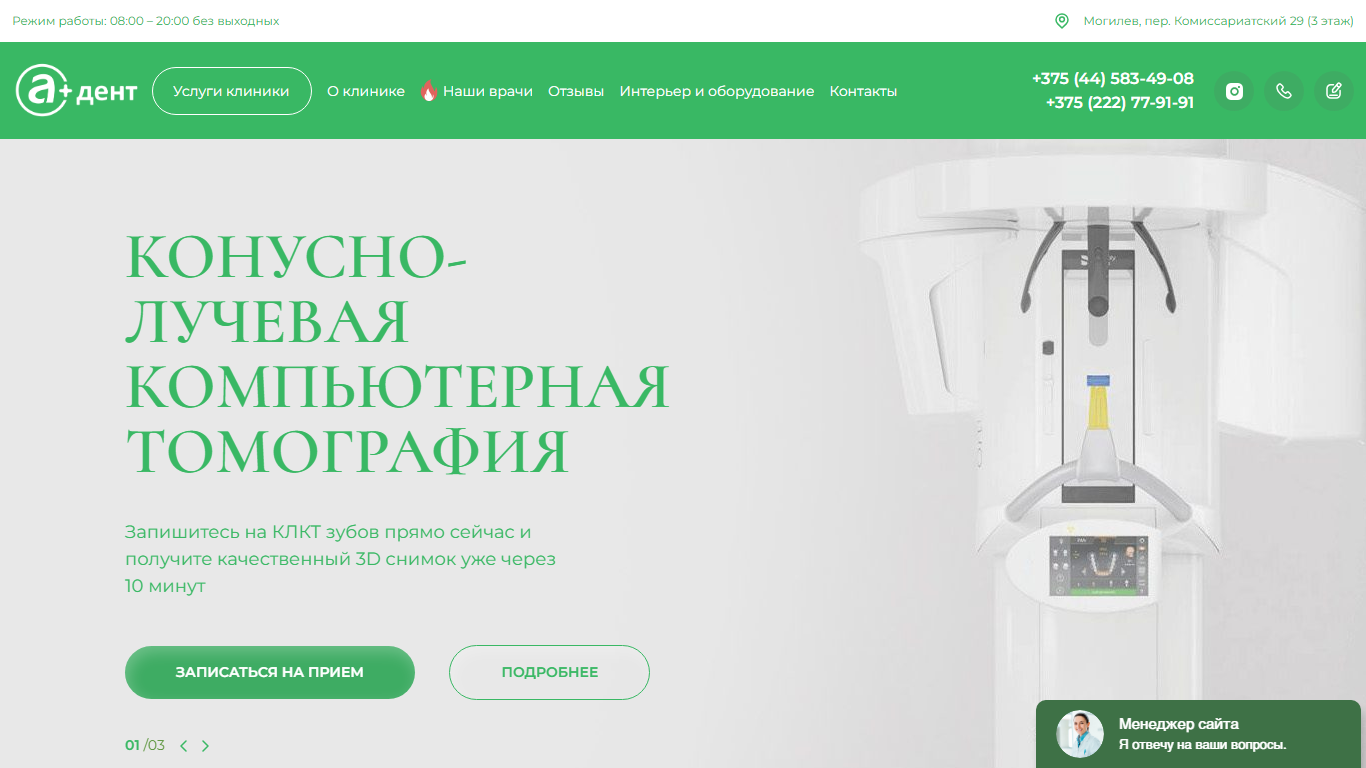Open the Отзывы section
Image resolution: width=1366 pixels, height=768 pixels.
576,91
